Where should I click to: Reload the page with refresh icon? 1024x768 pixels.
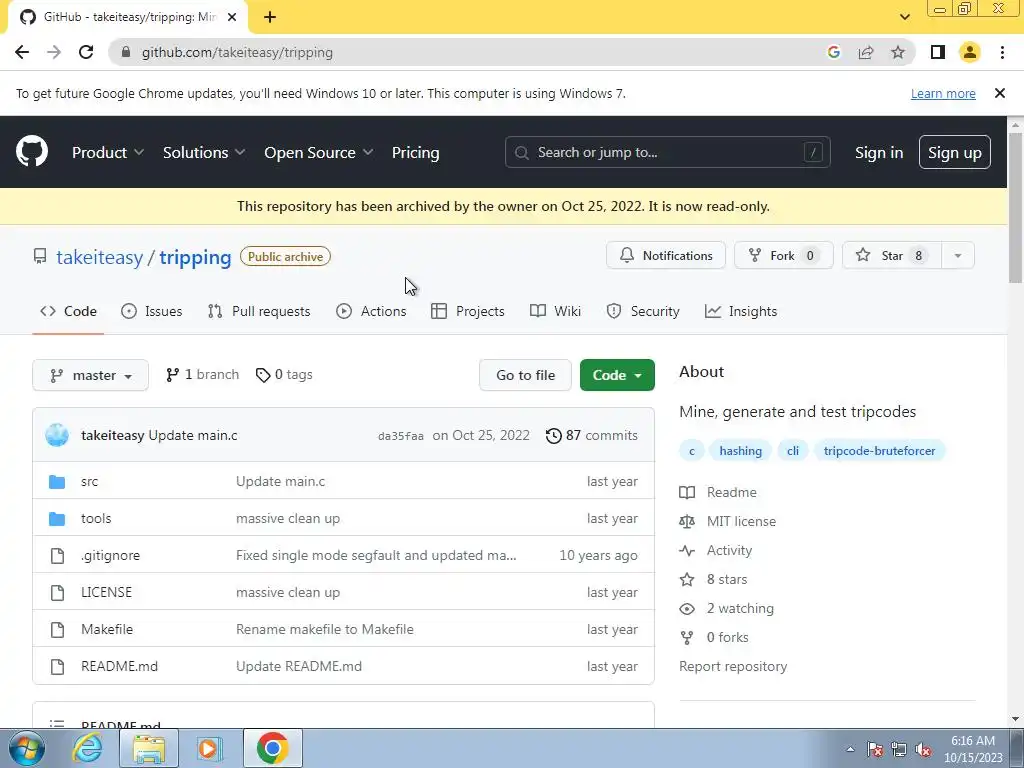pyautogui.click(x=86, y=52)
